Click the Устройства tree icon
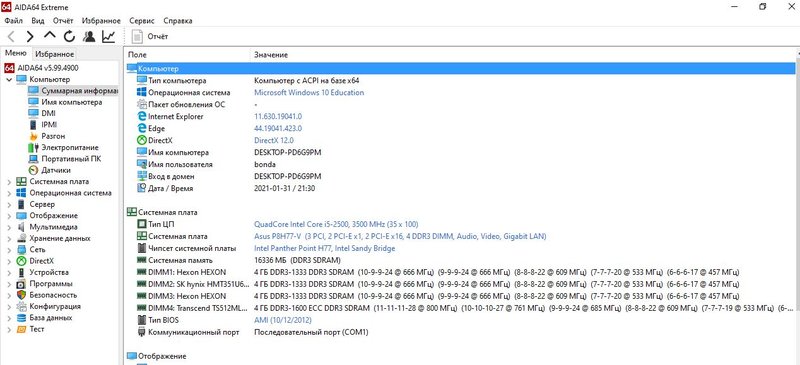The width and height of the screenshot is (800, 365). [x=21, y=272]
